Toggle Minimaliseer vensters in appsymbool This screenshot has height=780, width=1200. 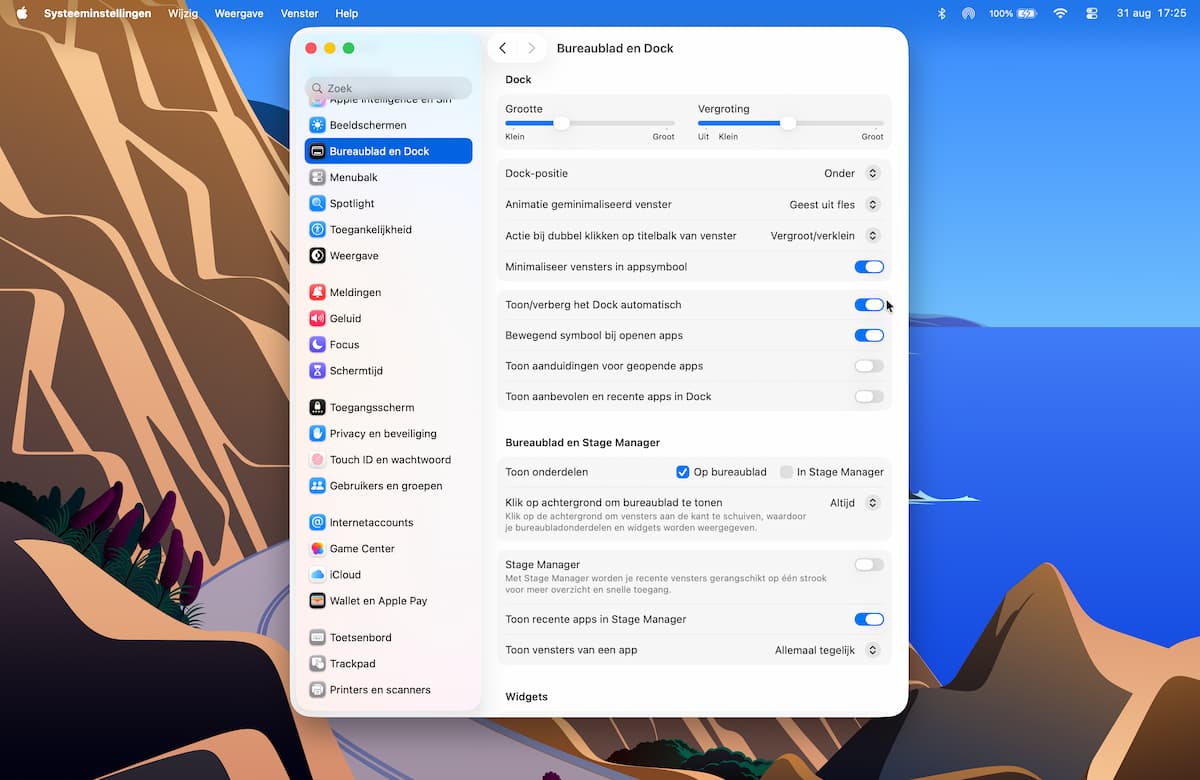[869, 267]
